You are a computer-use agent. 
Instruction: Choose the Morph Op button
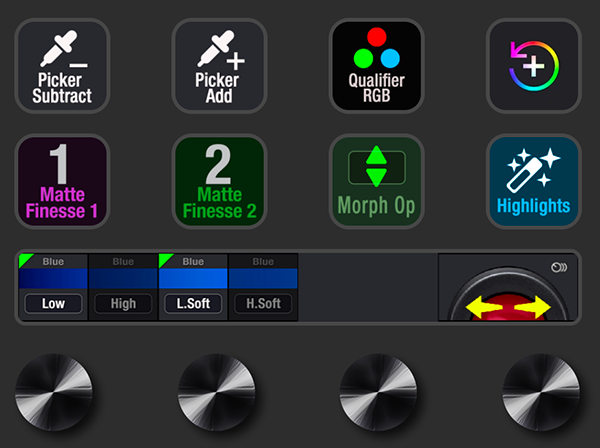[x=377, y=181]
